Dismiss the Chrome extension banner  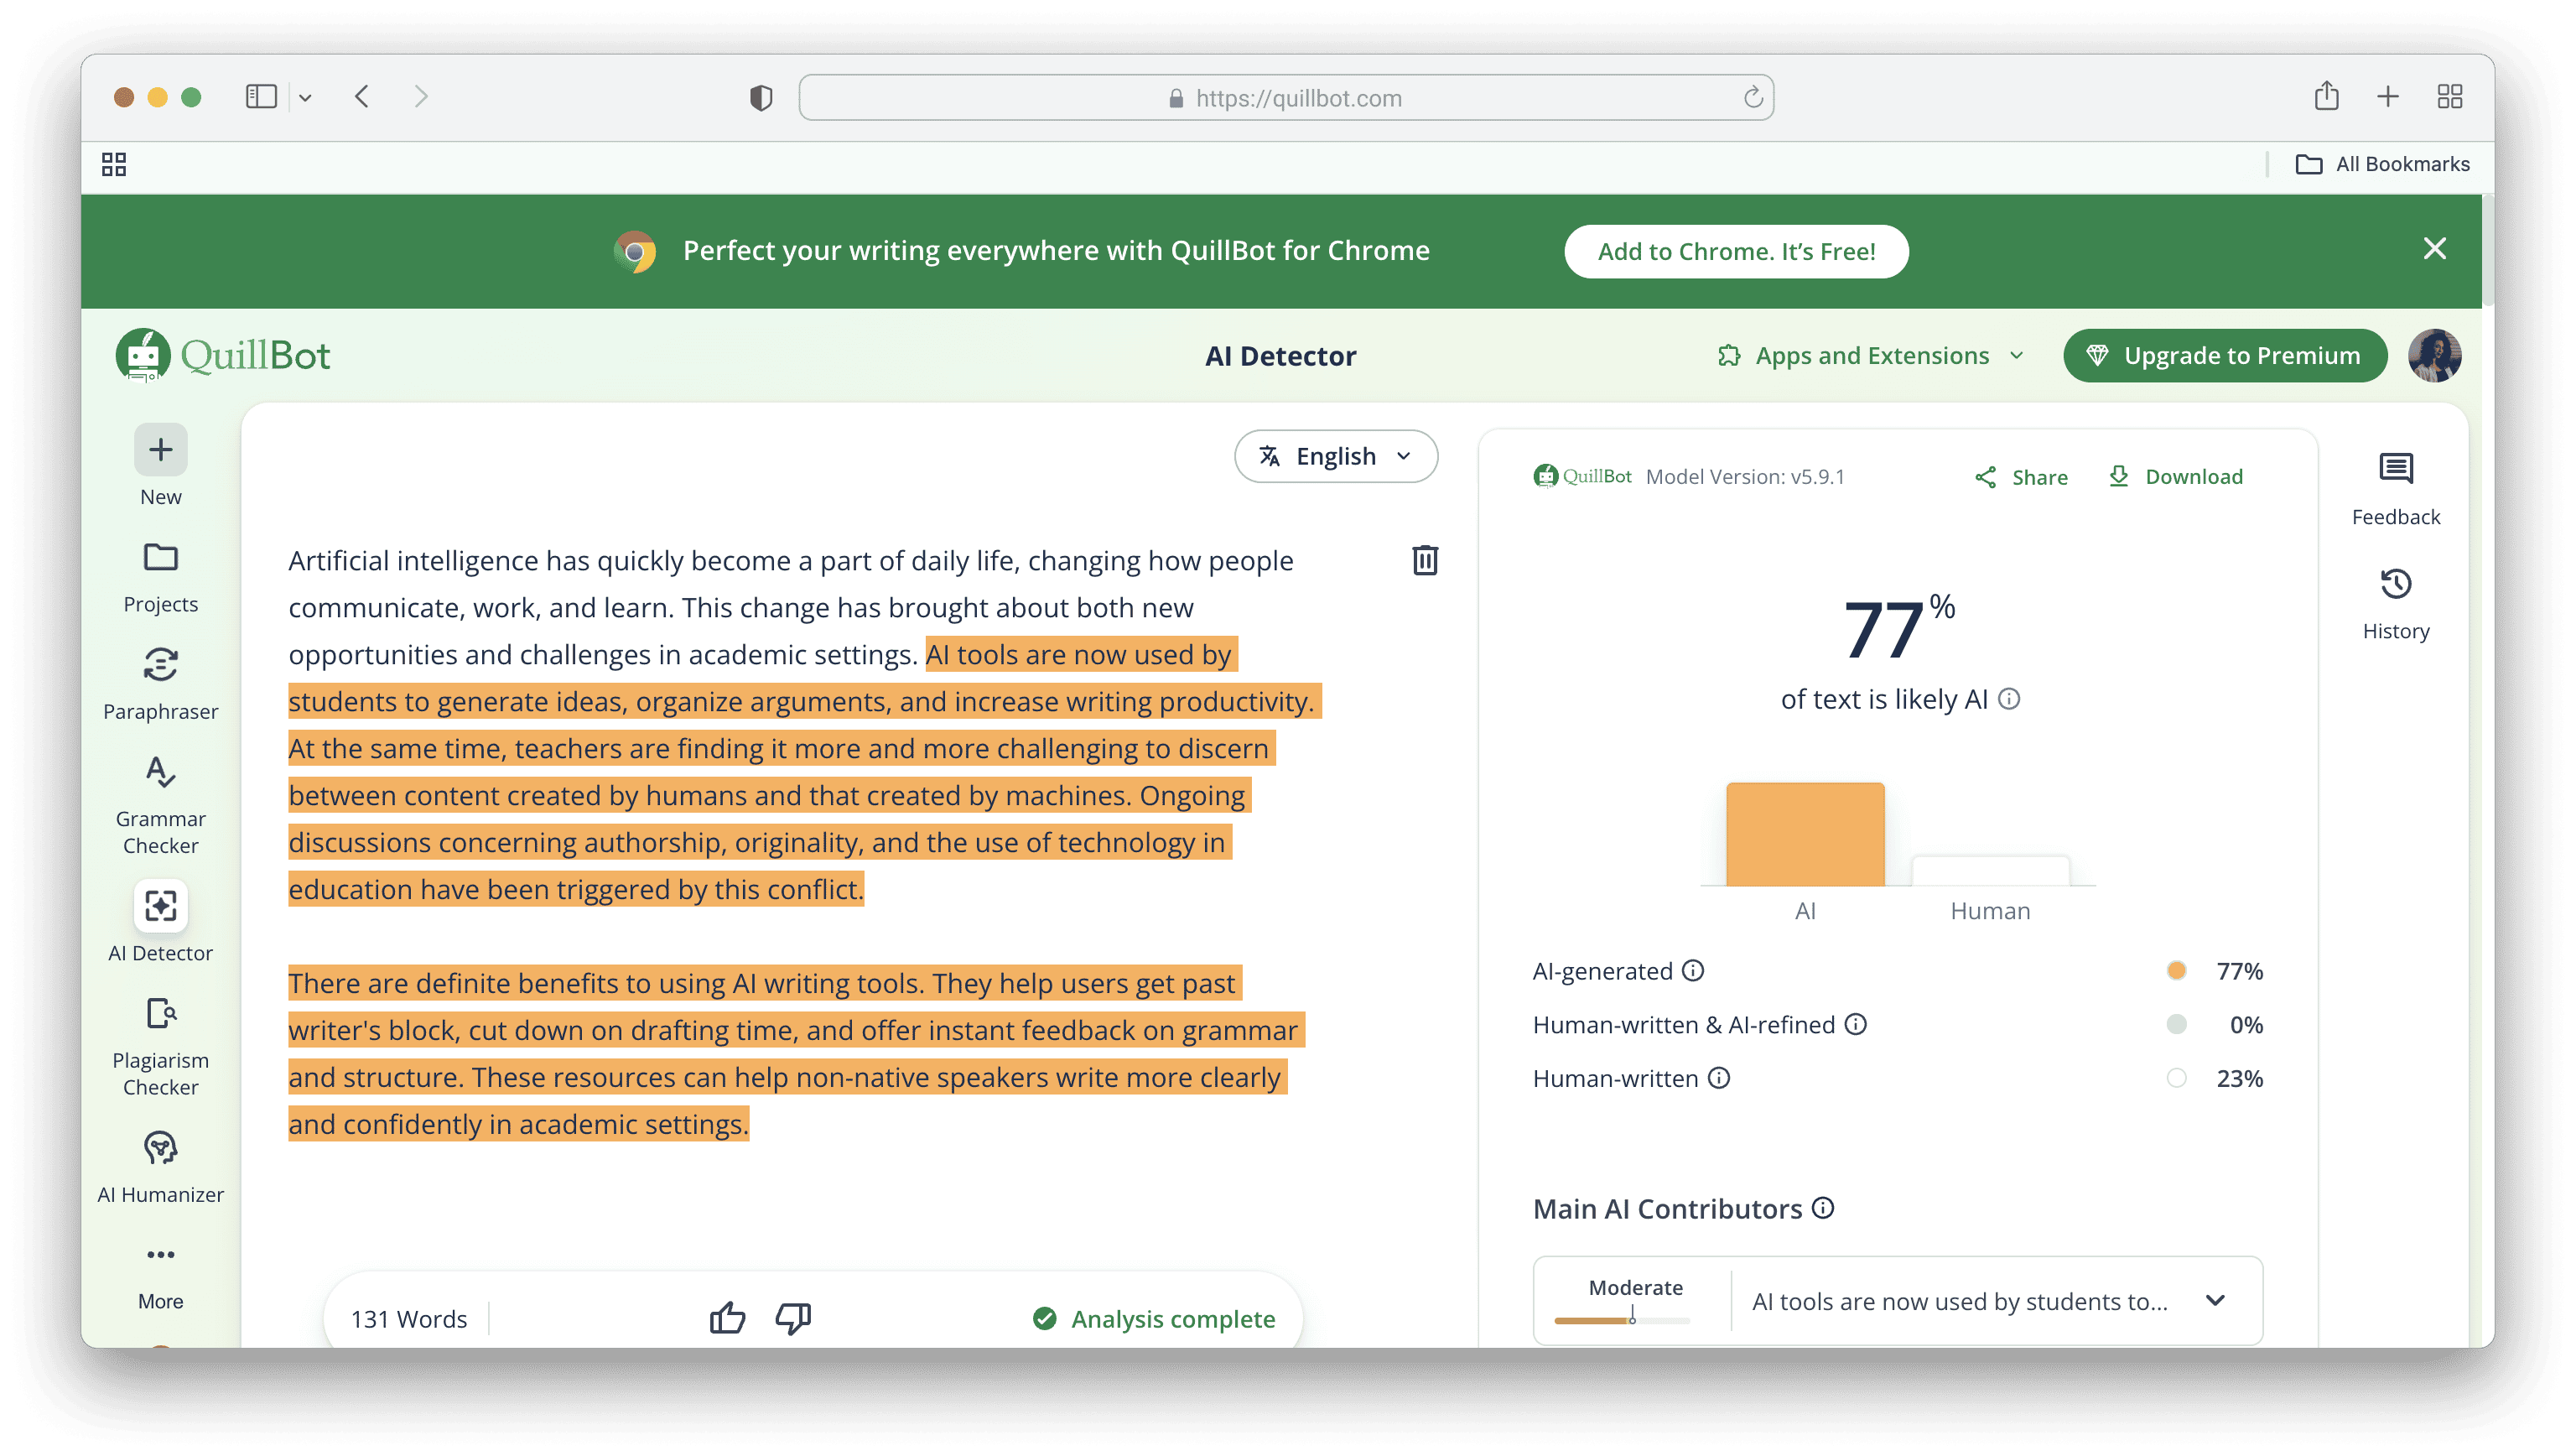(2434, 248)
